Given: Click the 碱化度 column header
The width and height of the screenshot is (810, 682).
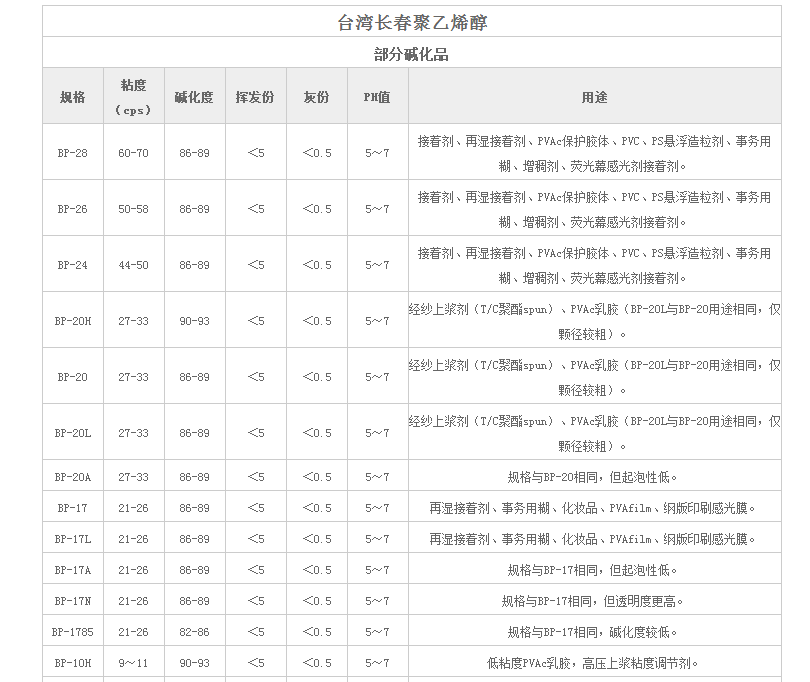Looking at the screenshot, I should point(194,97).
